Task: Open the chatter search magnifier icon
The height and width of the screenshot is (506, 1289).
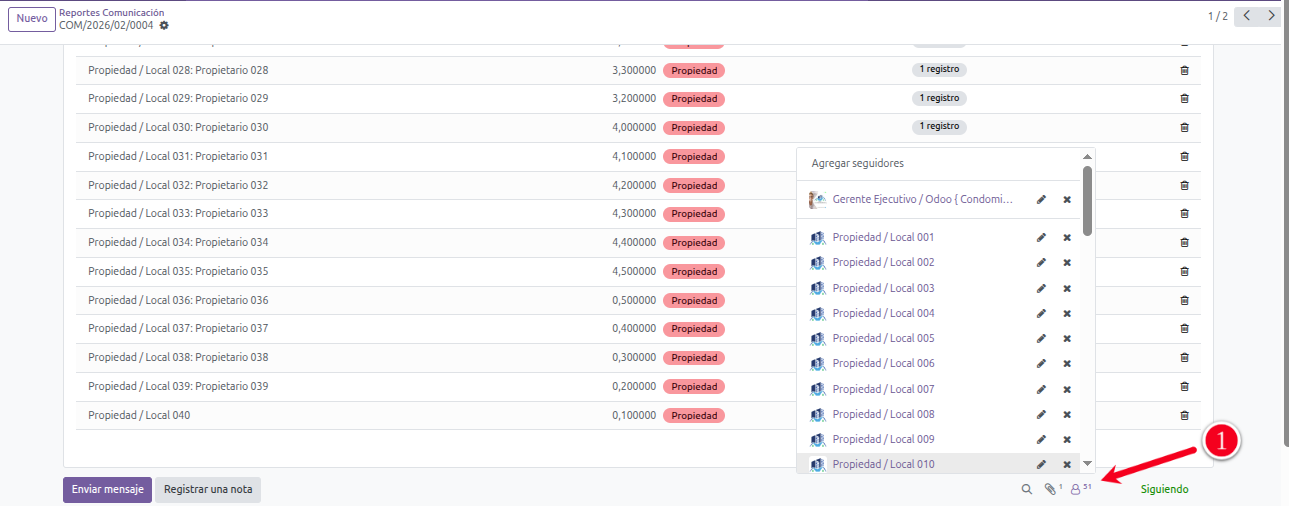Action: pos(1026,489)
